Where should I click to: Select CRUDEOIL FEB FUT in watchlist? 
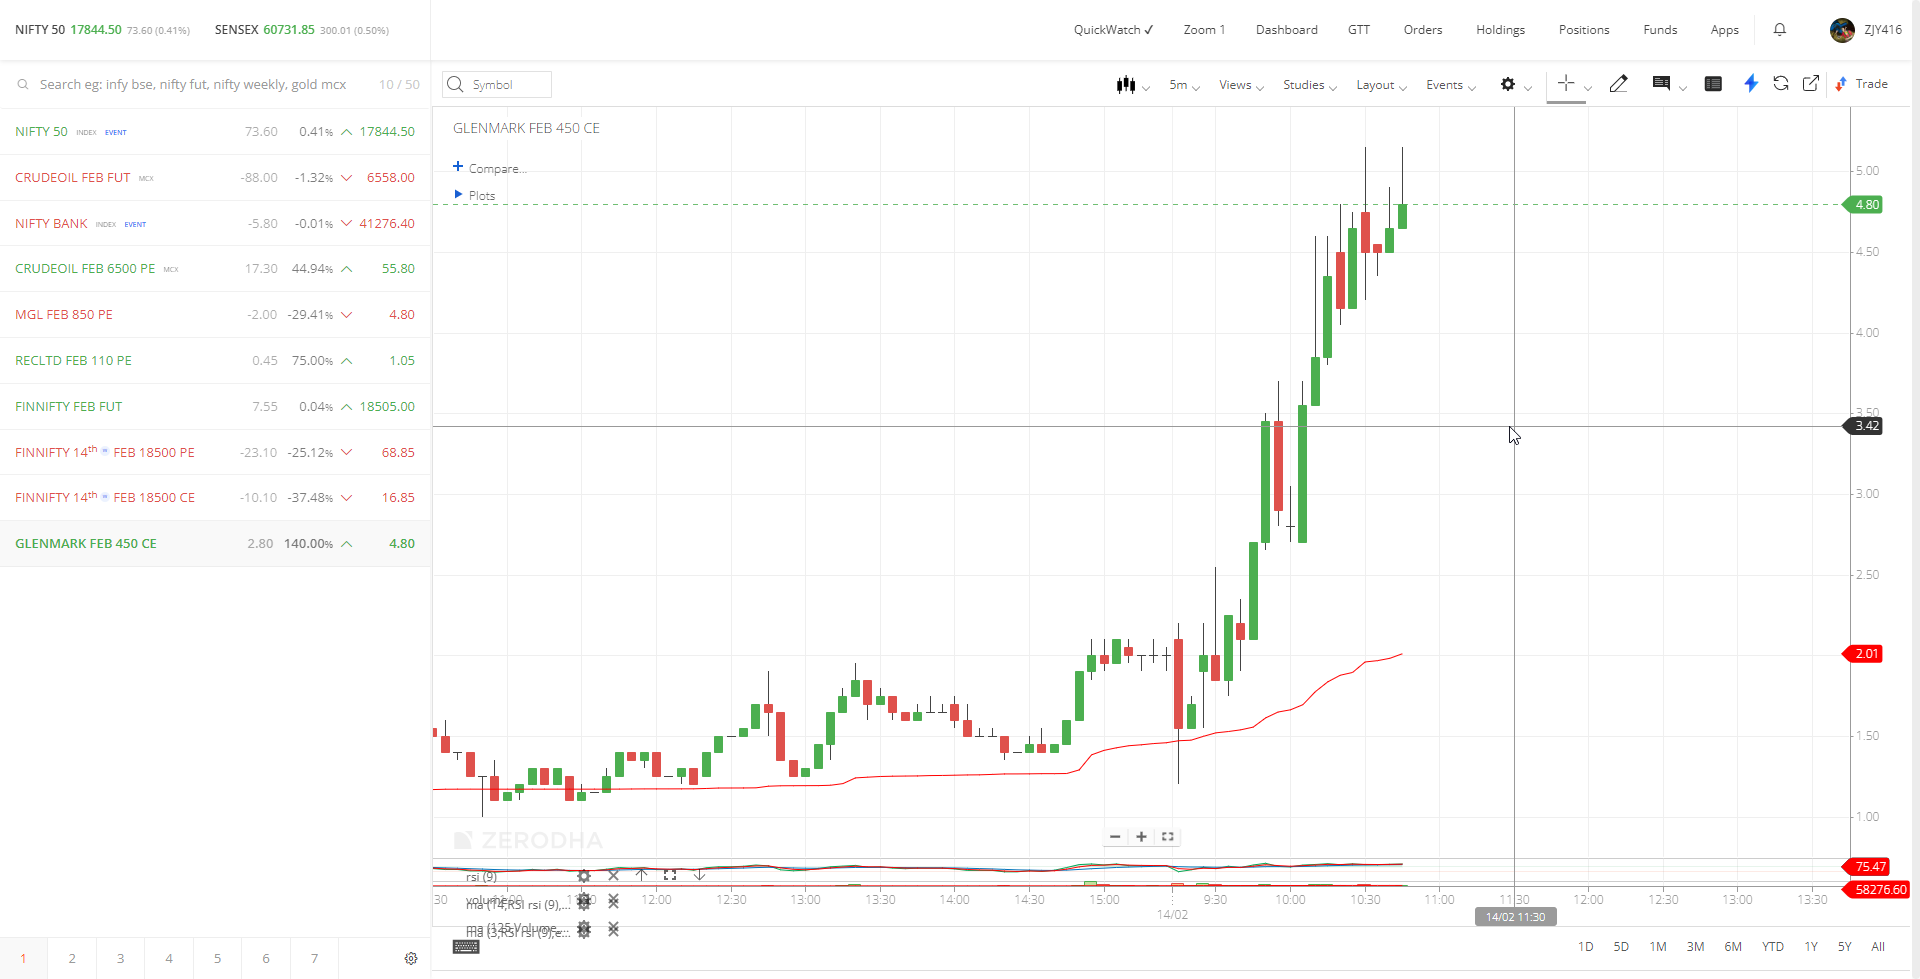click(x=215, y=178)
